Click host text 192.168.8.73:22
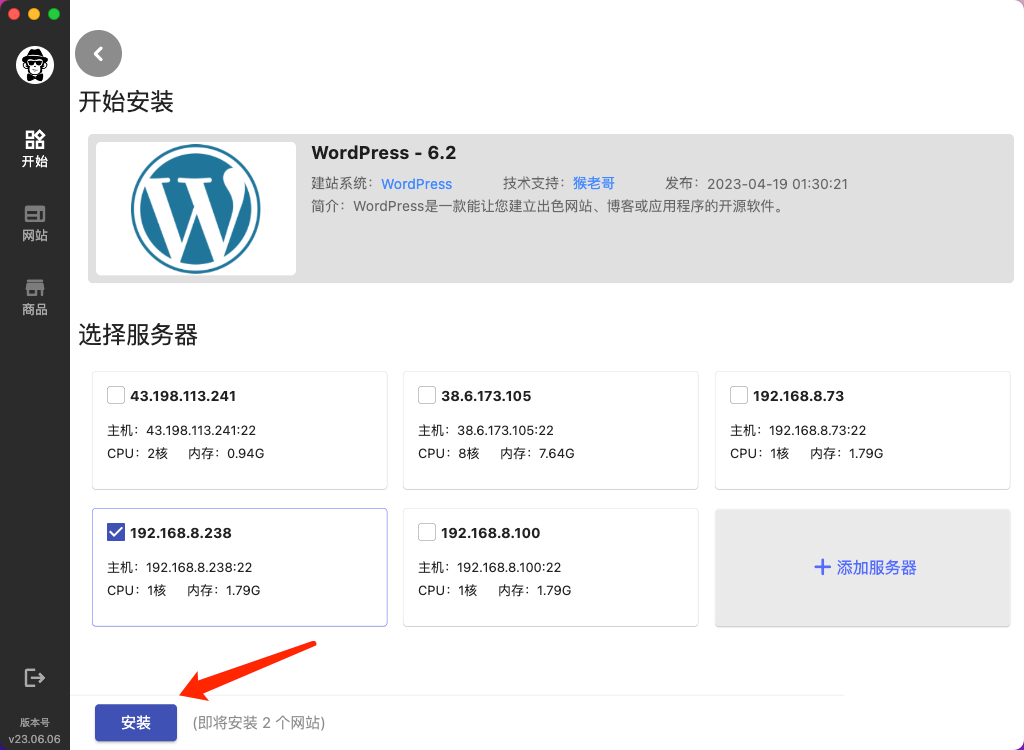1024x750 pixels. (x=817, y=431)
